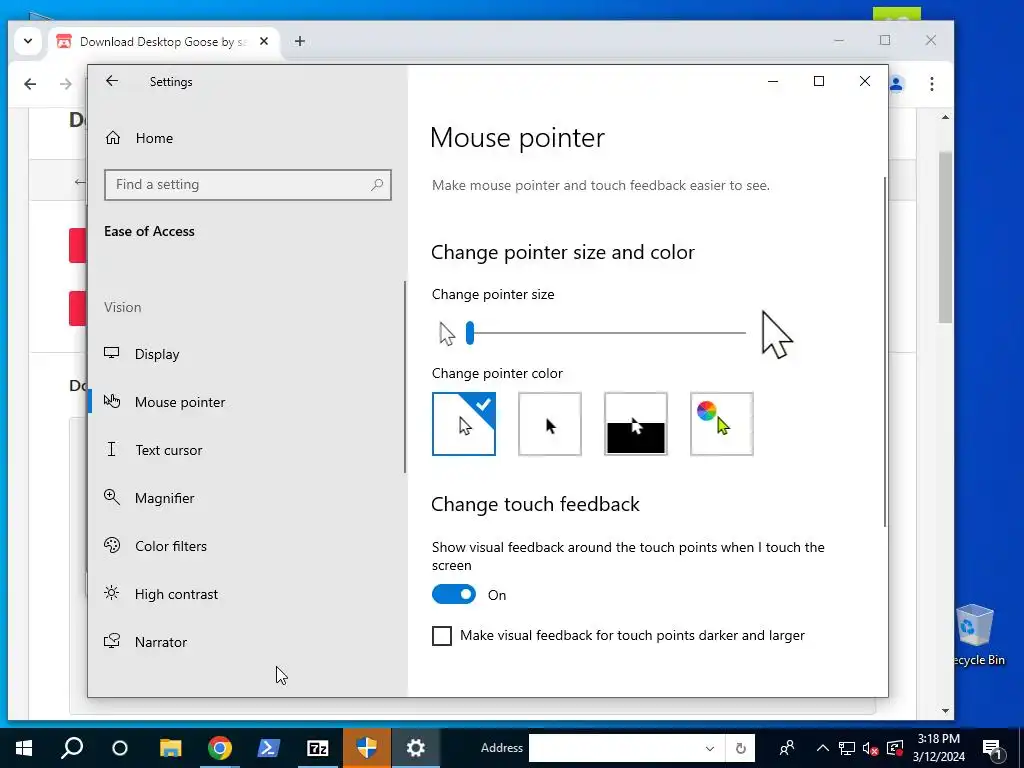
Task: Select the white pointer color option
Action: coord(464,424)
